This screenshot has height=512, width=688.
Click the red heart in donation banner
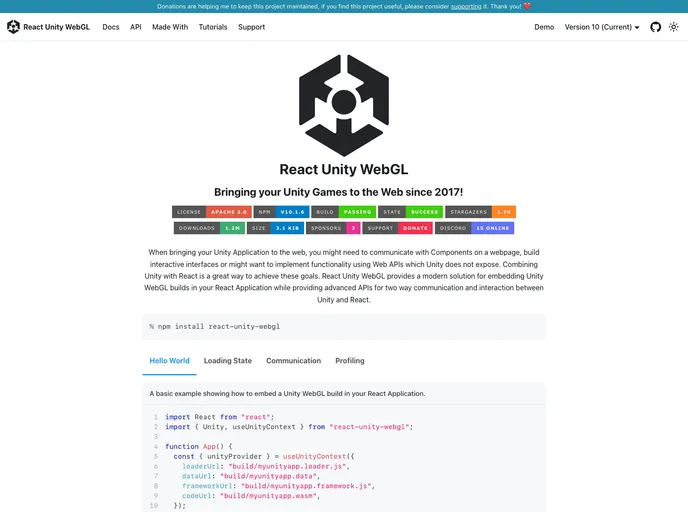527,6
